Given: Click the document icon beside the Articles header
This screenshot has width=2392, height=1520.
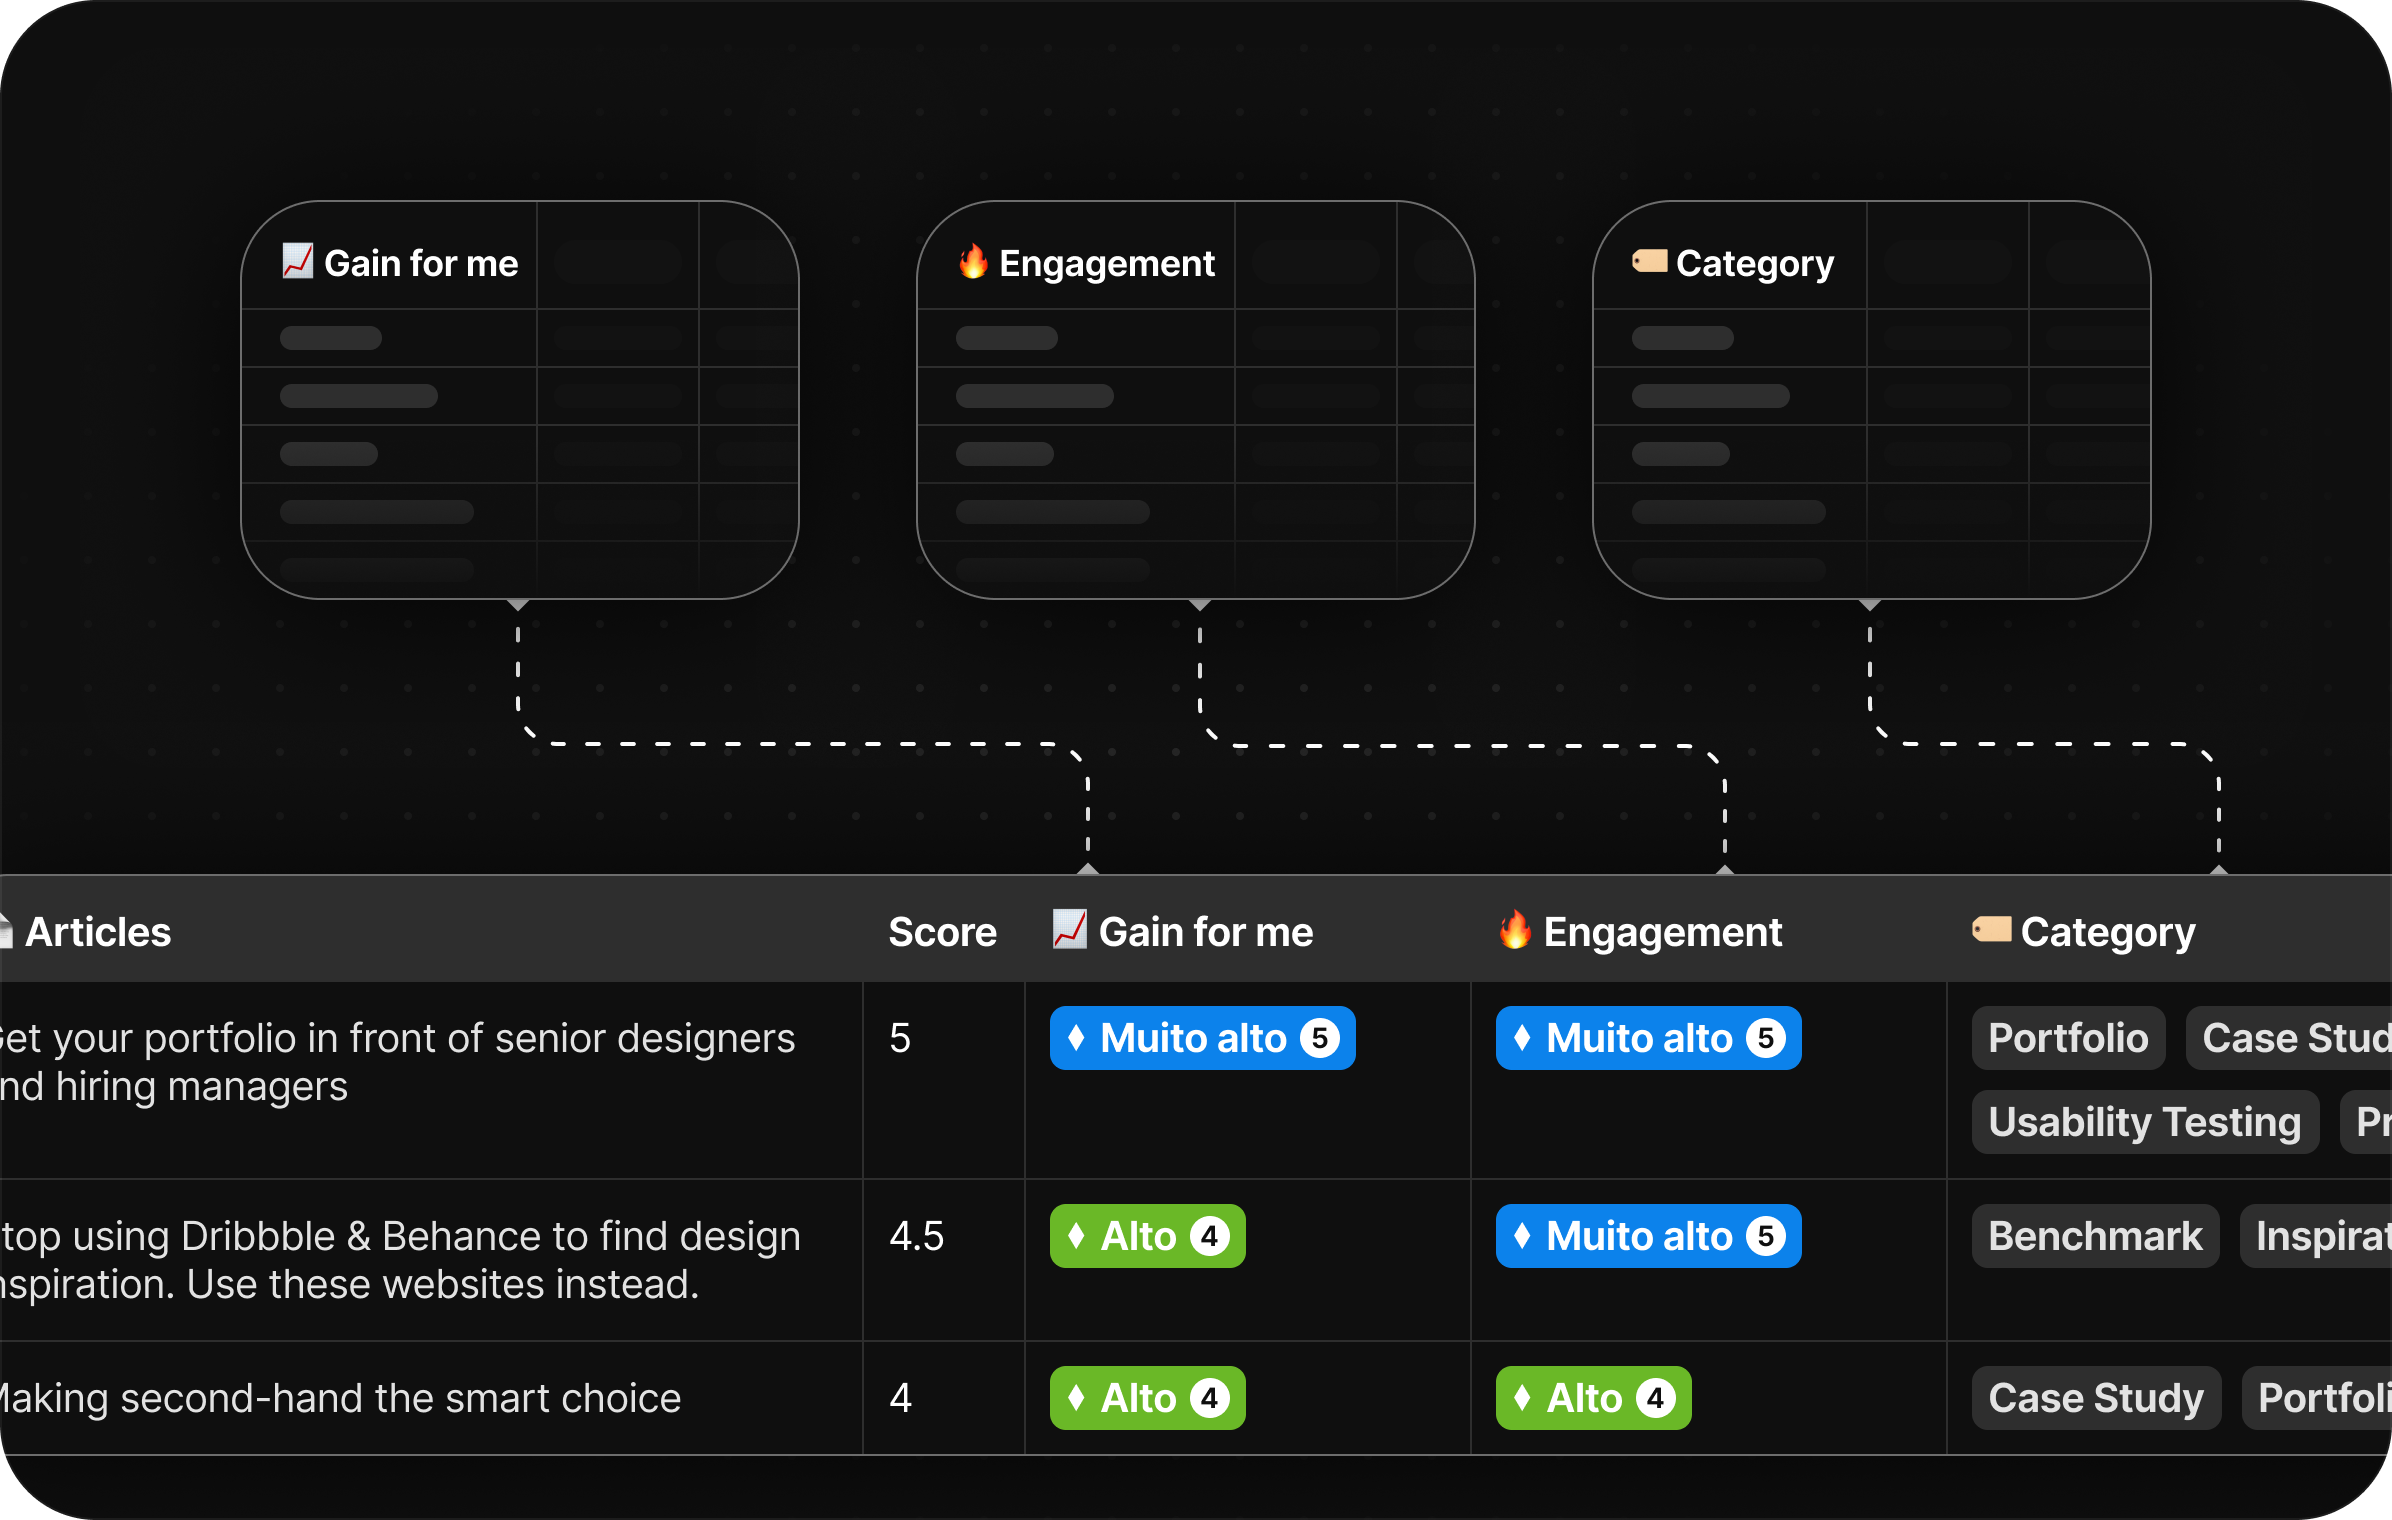Looking at the screenshot, I should (5, 931).
